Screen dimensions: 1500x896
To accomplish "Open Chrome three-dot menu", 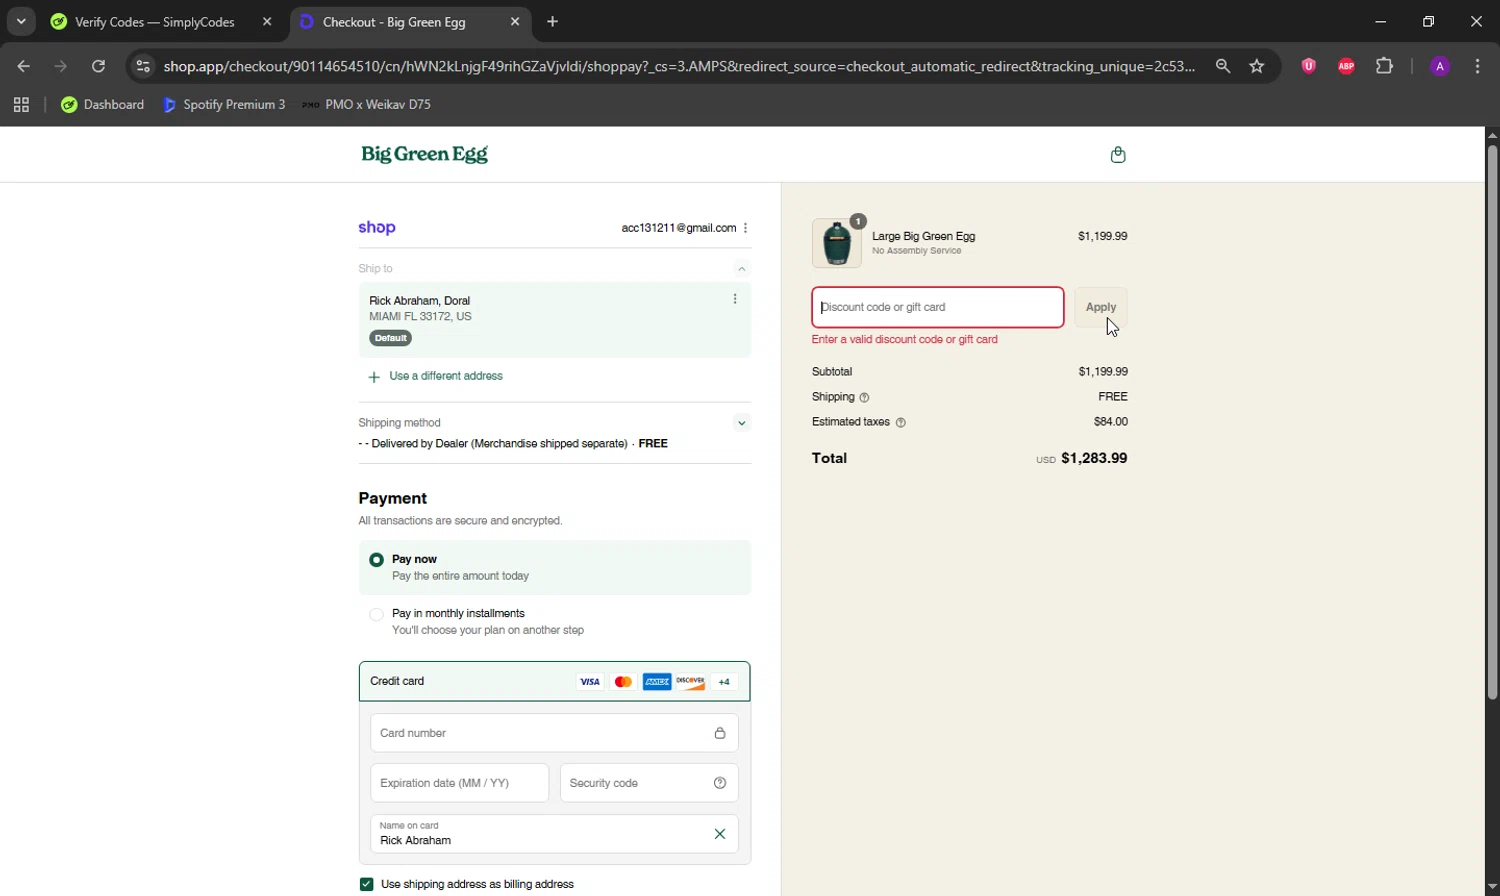I will 1478,66.
